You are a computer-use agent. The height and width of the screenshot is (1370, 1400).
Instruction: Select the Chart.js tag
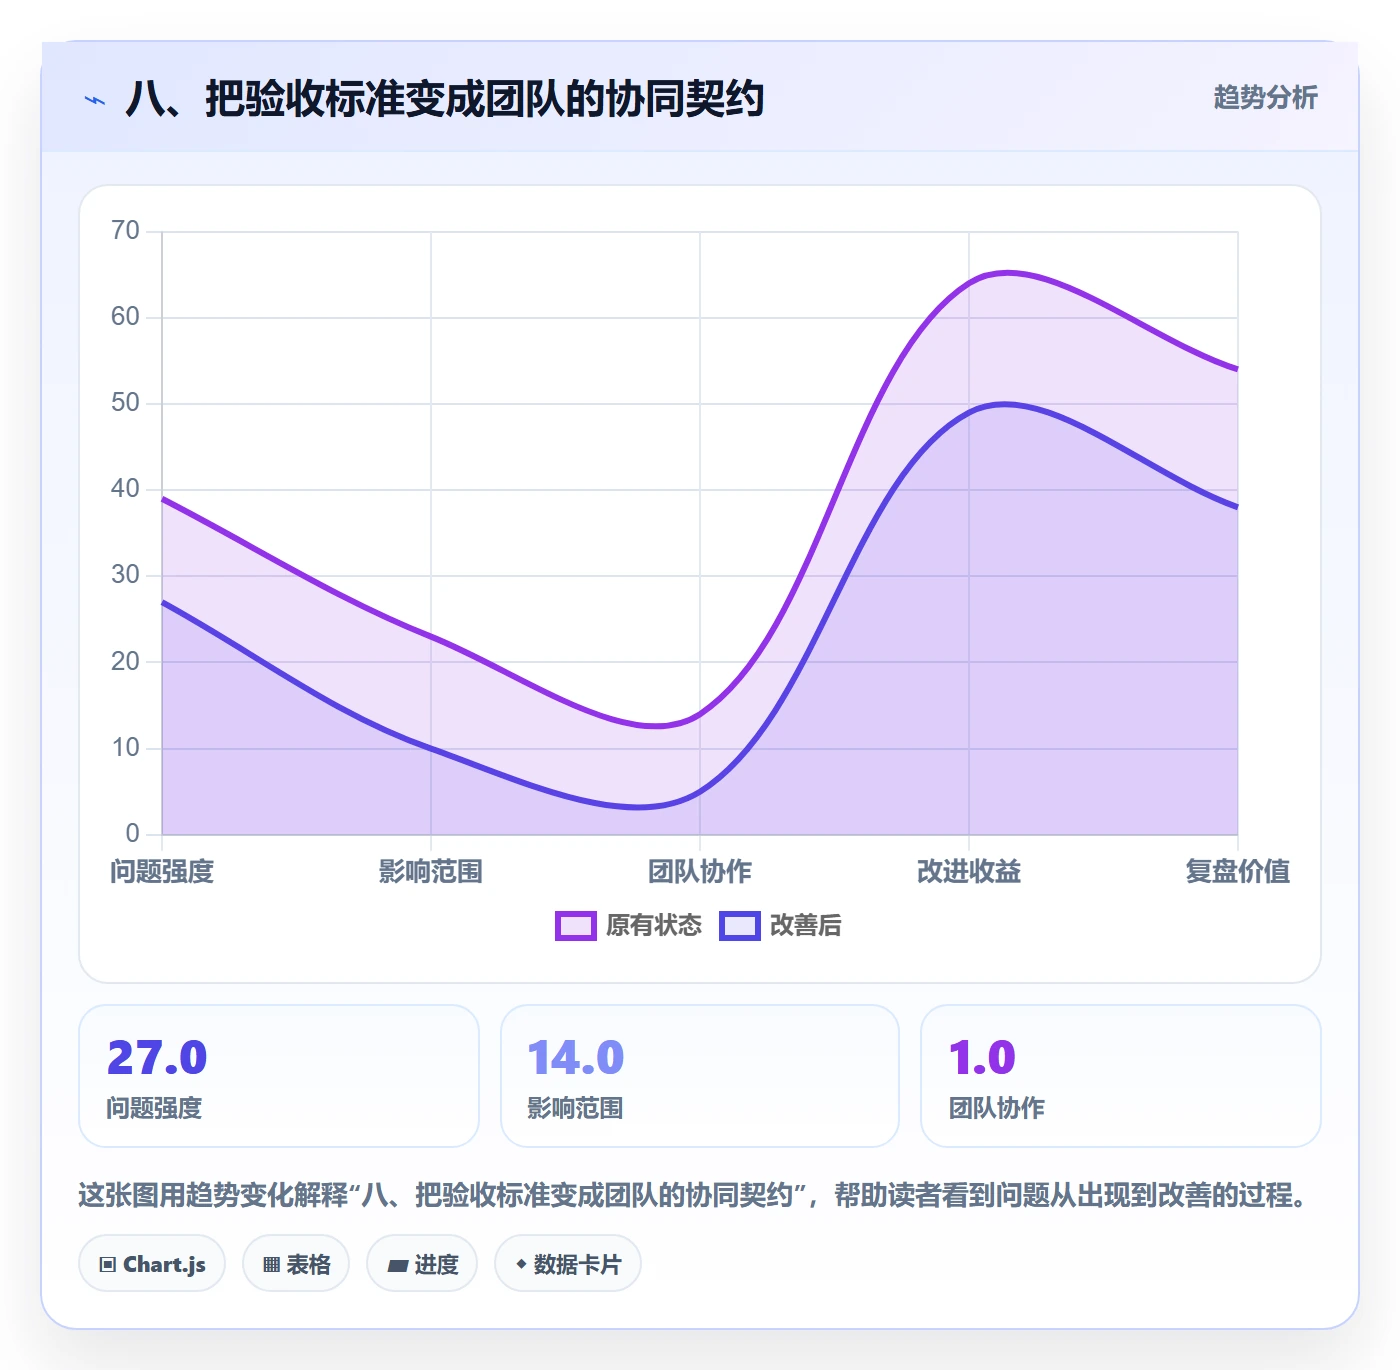click(x=152, y=1264)
